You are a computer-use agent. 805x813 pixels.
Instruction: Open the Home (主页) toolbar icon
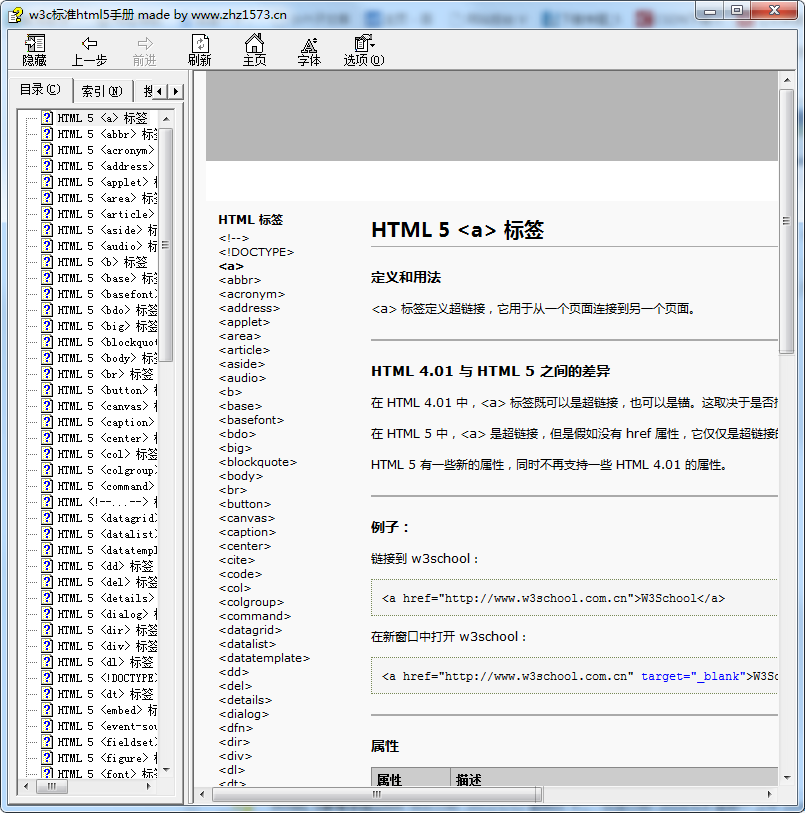point(255,50)
